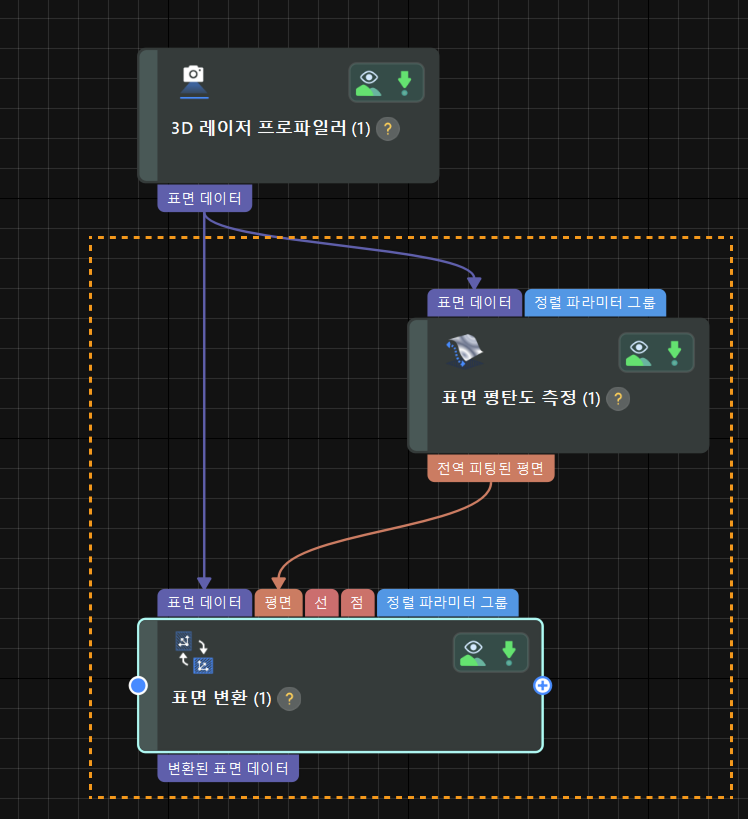Screen dimensions: 748x819
Task: Click green download arrow on 표면 평탄도 측정 node
Action: pyautogui.click(x=674, y=354)
